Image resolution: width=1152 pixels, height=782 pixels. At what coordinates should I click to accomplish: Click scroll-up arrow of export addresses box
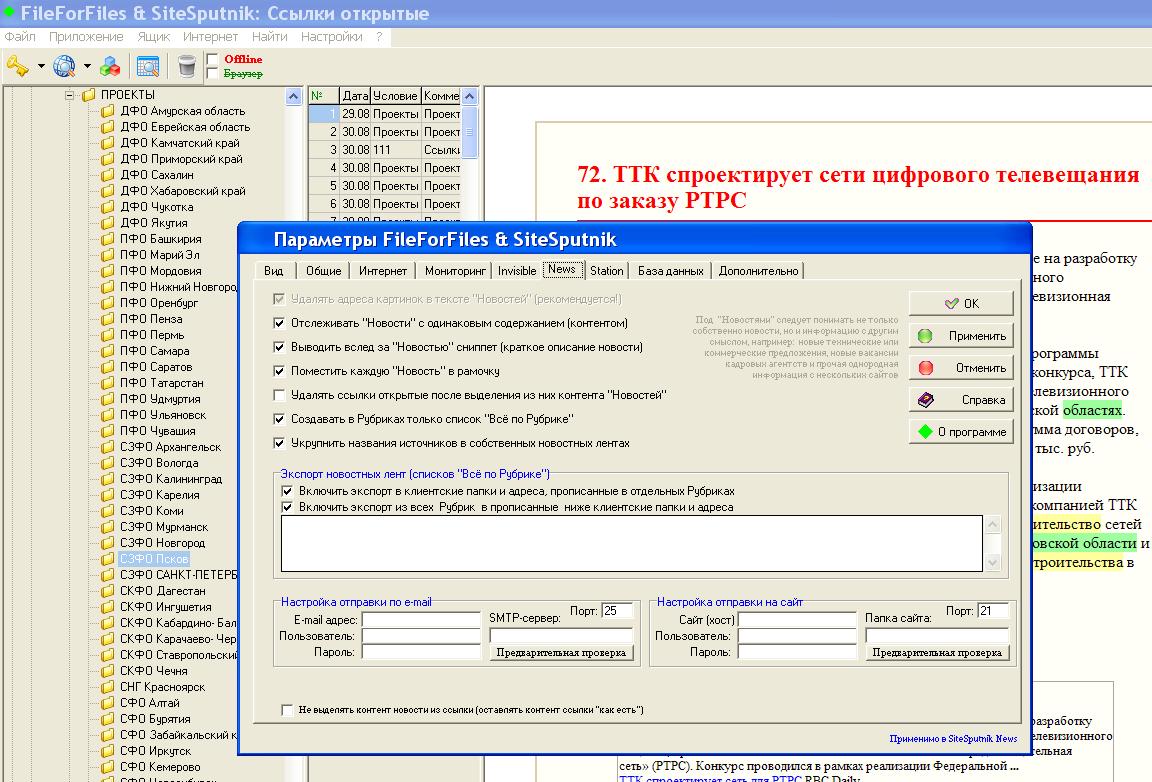click(x=993, y=525)
